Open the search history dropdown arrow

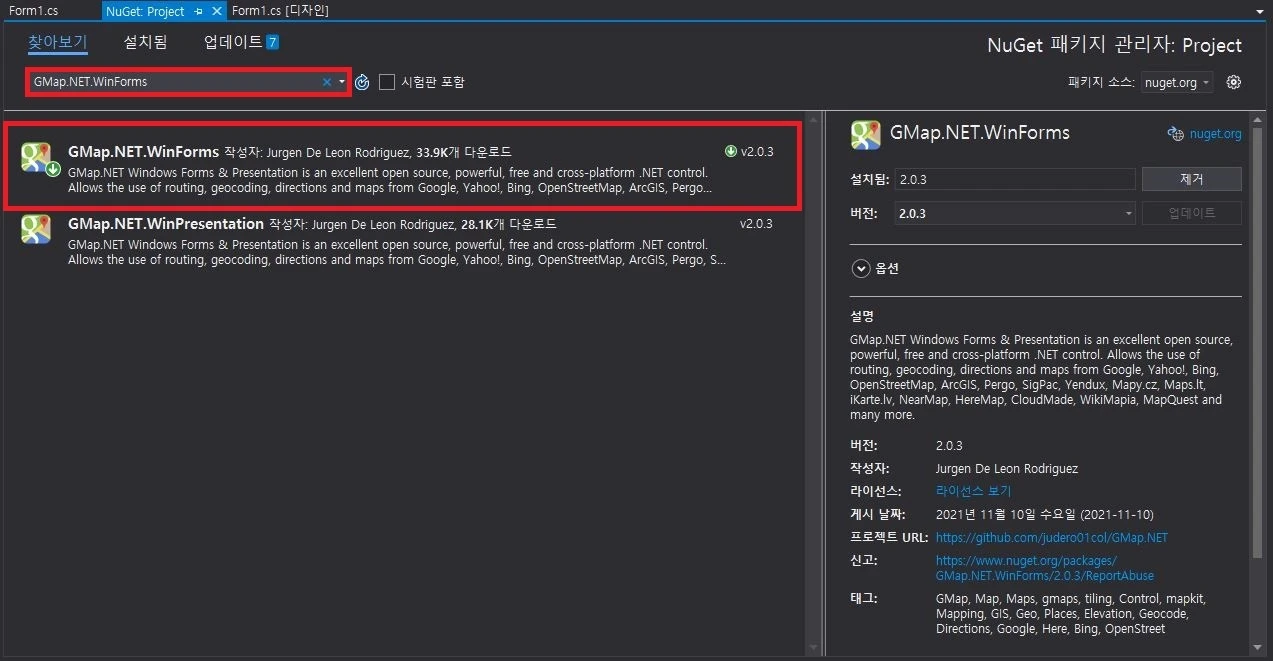tap(342, 82)
